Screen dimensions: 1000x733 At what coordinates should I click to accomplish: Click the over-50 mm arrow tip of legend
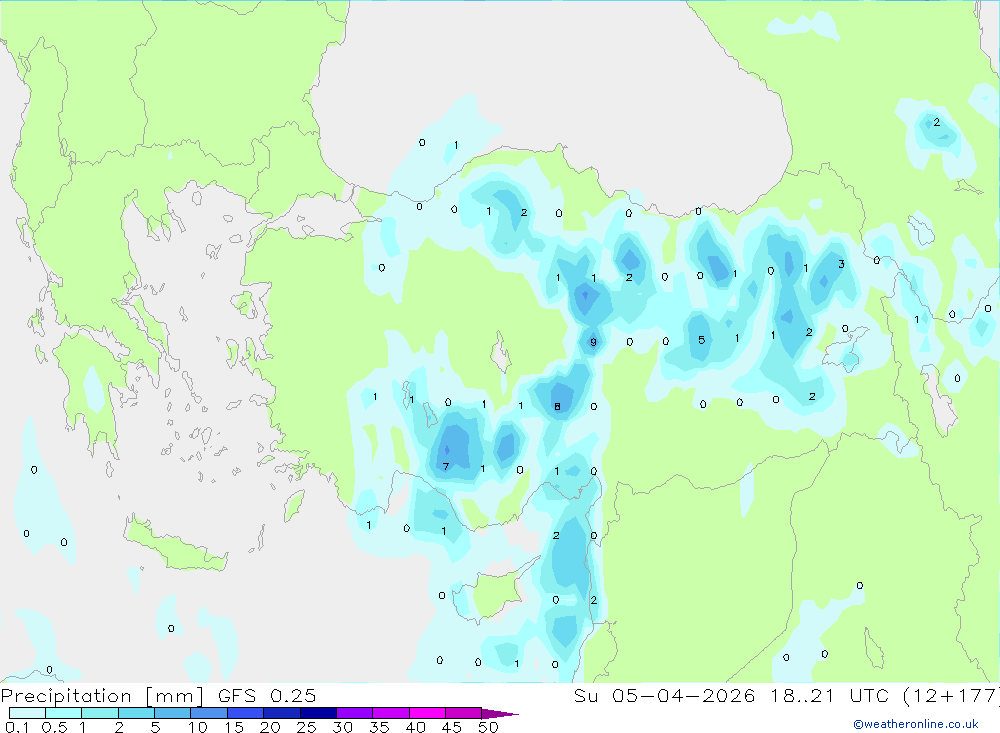pyautogui.click(x=499, y=714)
